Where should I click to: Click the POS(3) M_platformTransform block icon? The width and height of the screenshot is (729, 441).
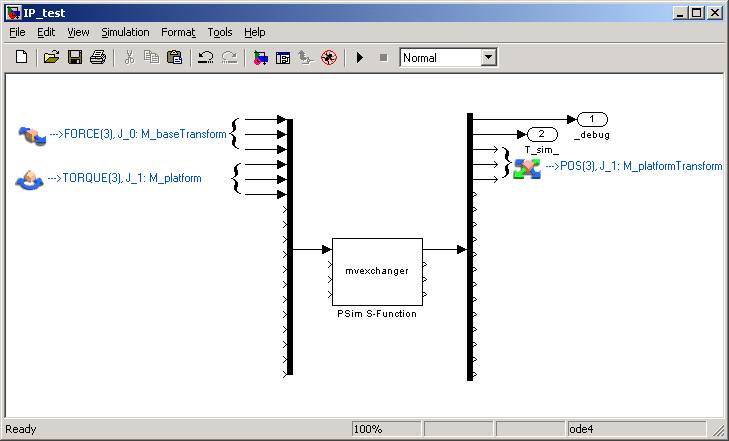pyautogui.click(x=527, y=167)
